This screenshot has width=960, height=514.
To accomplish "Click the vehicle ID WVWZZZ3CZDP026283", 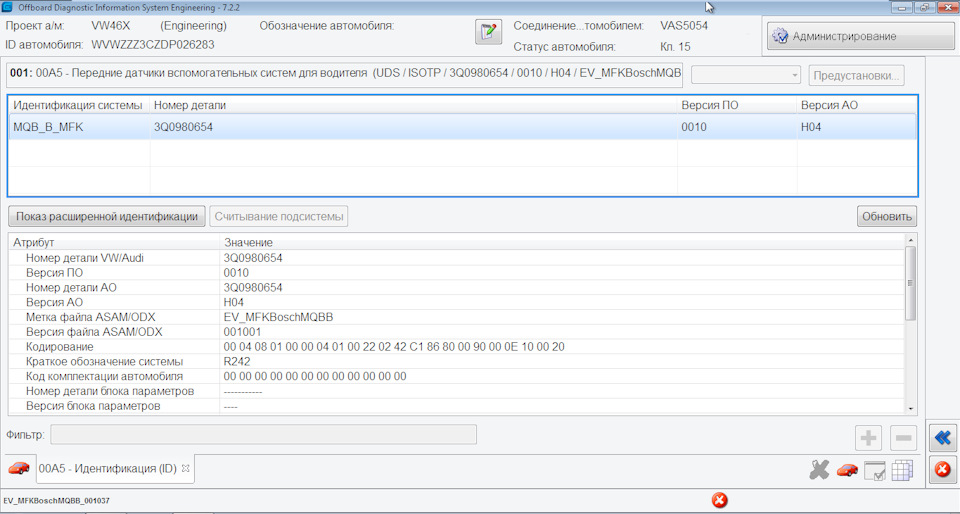I will pos(153,45).
